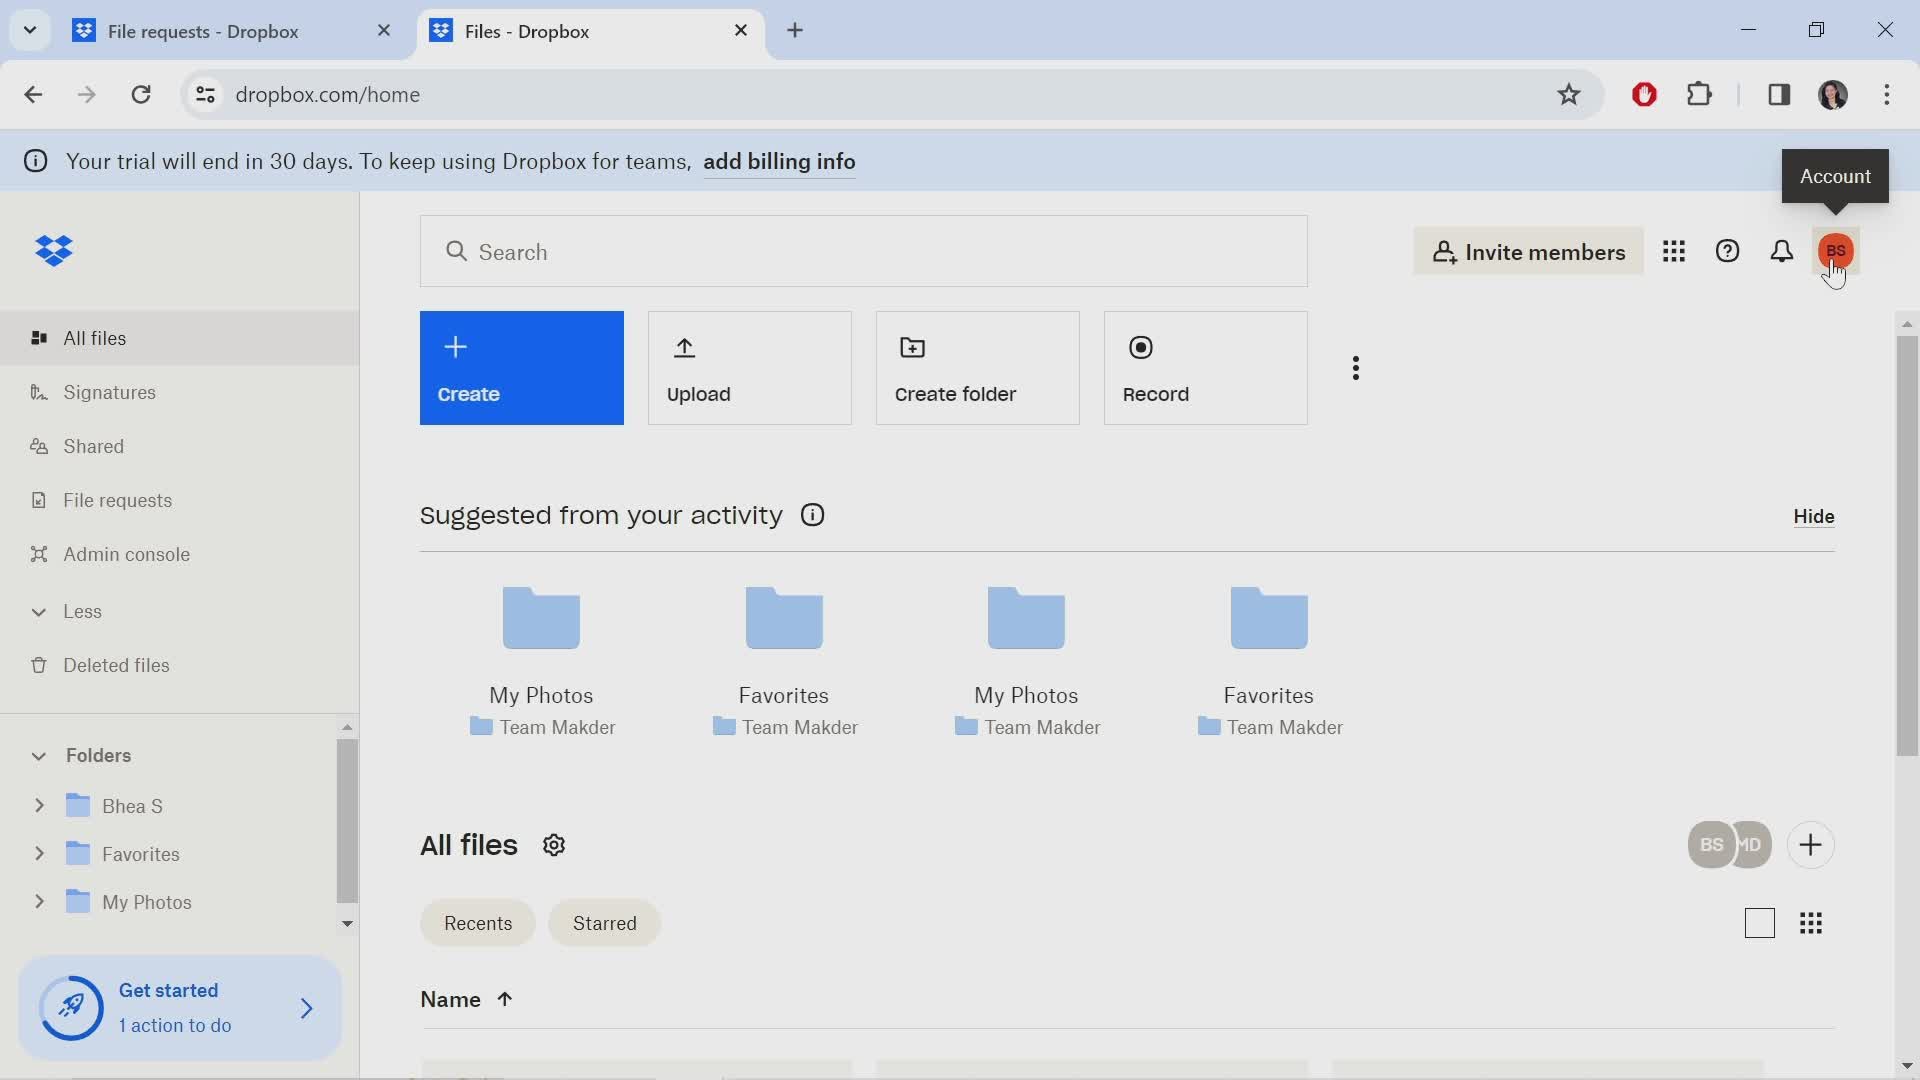Switch to small grid view icon

point(1810,923)
